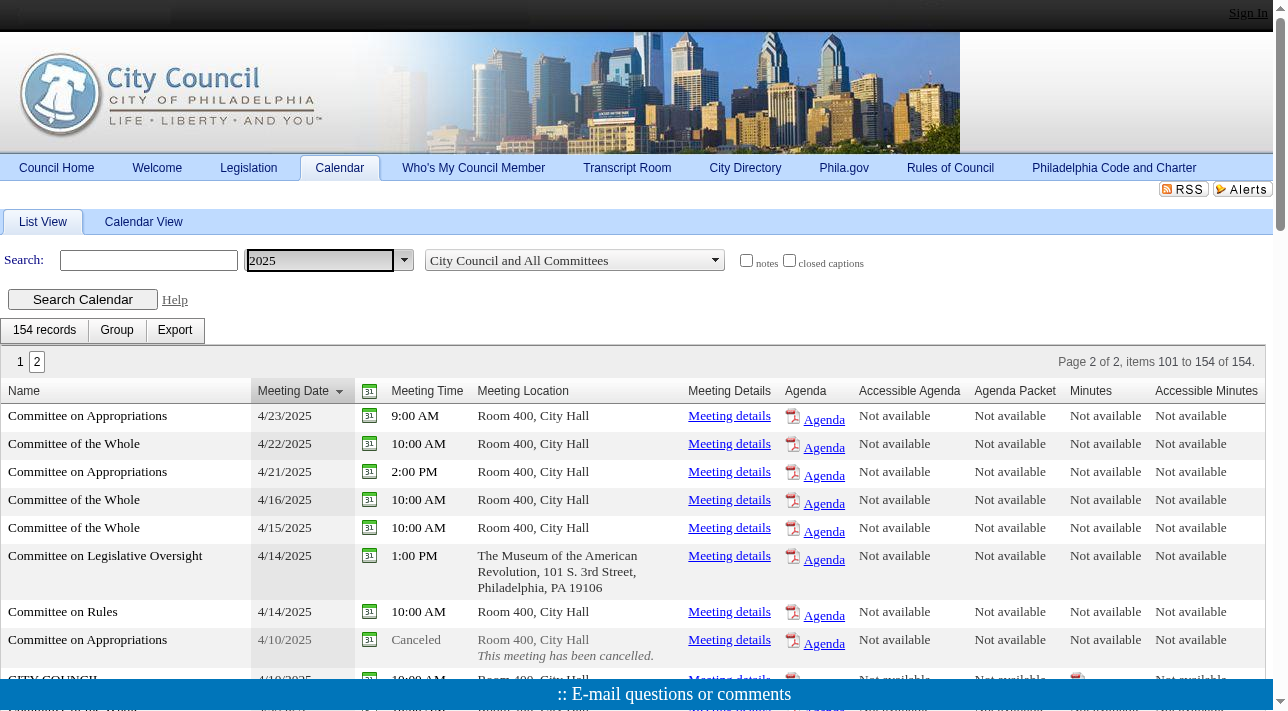The image size is (1288, 711).
Task: Open PDF agenda icon for Committee on Rules
Action: point(793,613)
